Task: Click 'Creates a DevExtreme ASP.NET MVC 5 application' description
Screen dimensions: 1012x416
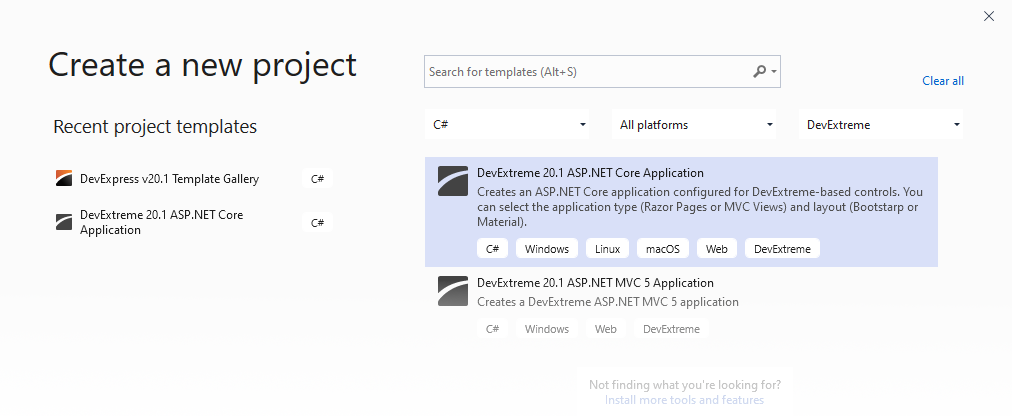Action: (x=607, y=302)
